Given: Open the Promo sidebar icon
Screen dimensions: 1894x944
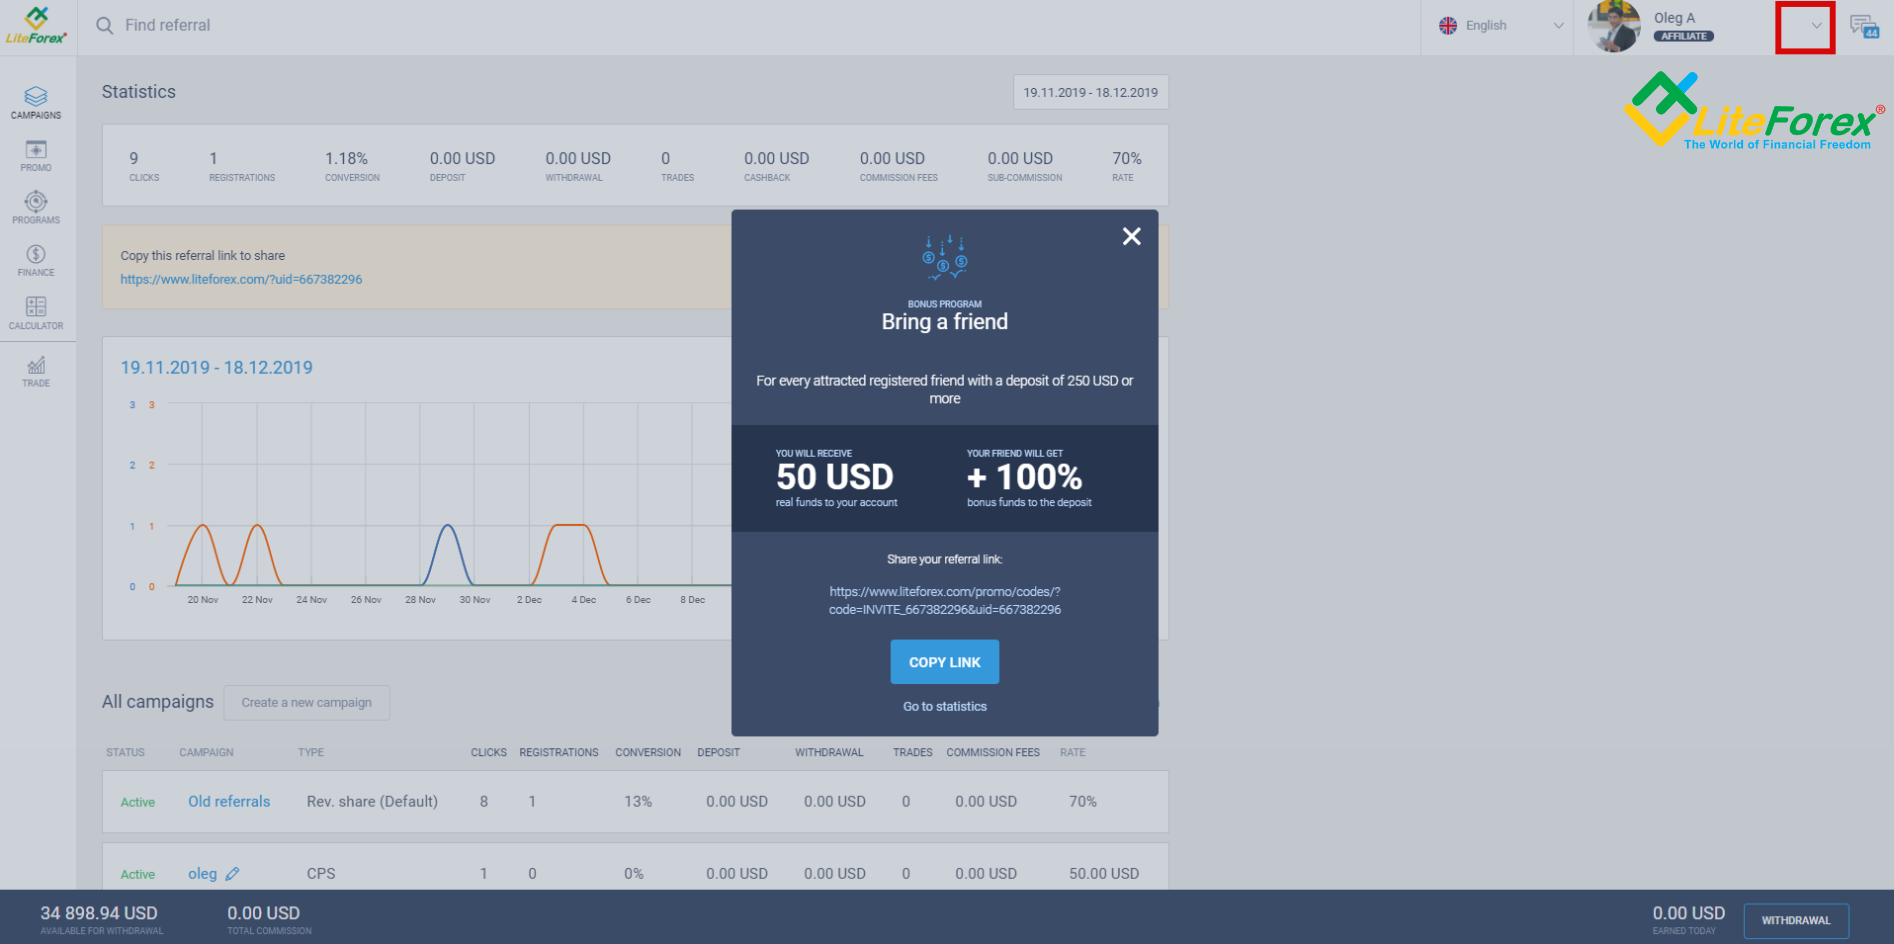Looking at the screenshot, I should pyautogui.click(x=36, y=155).
